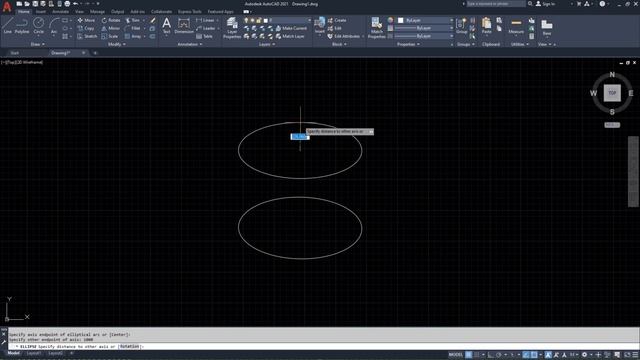
Task: Click the command line input area
Action: tap(322, 347)
